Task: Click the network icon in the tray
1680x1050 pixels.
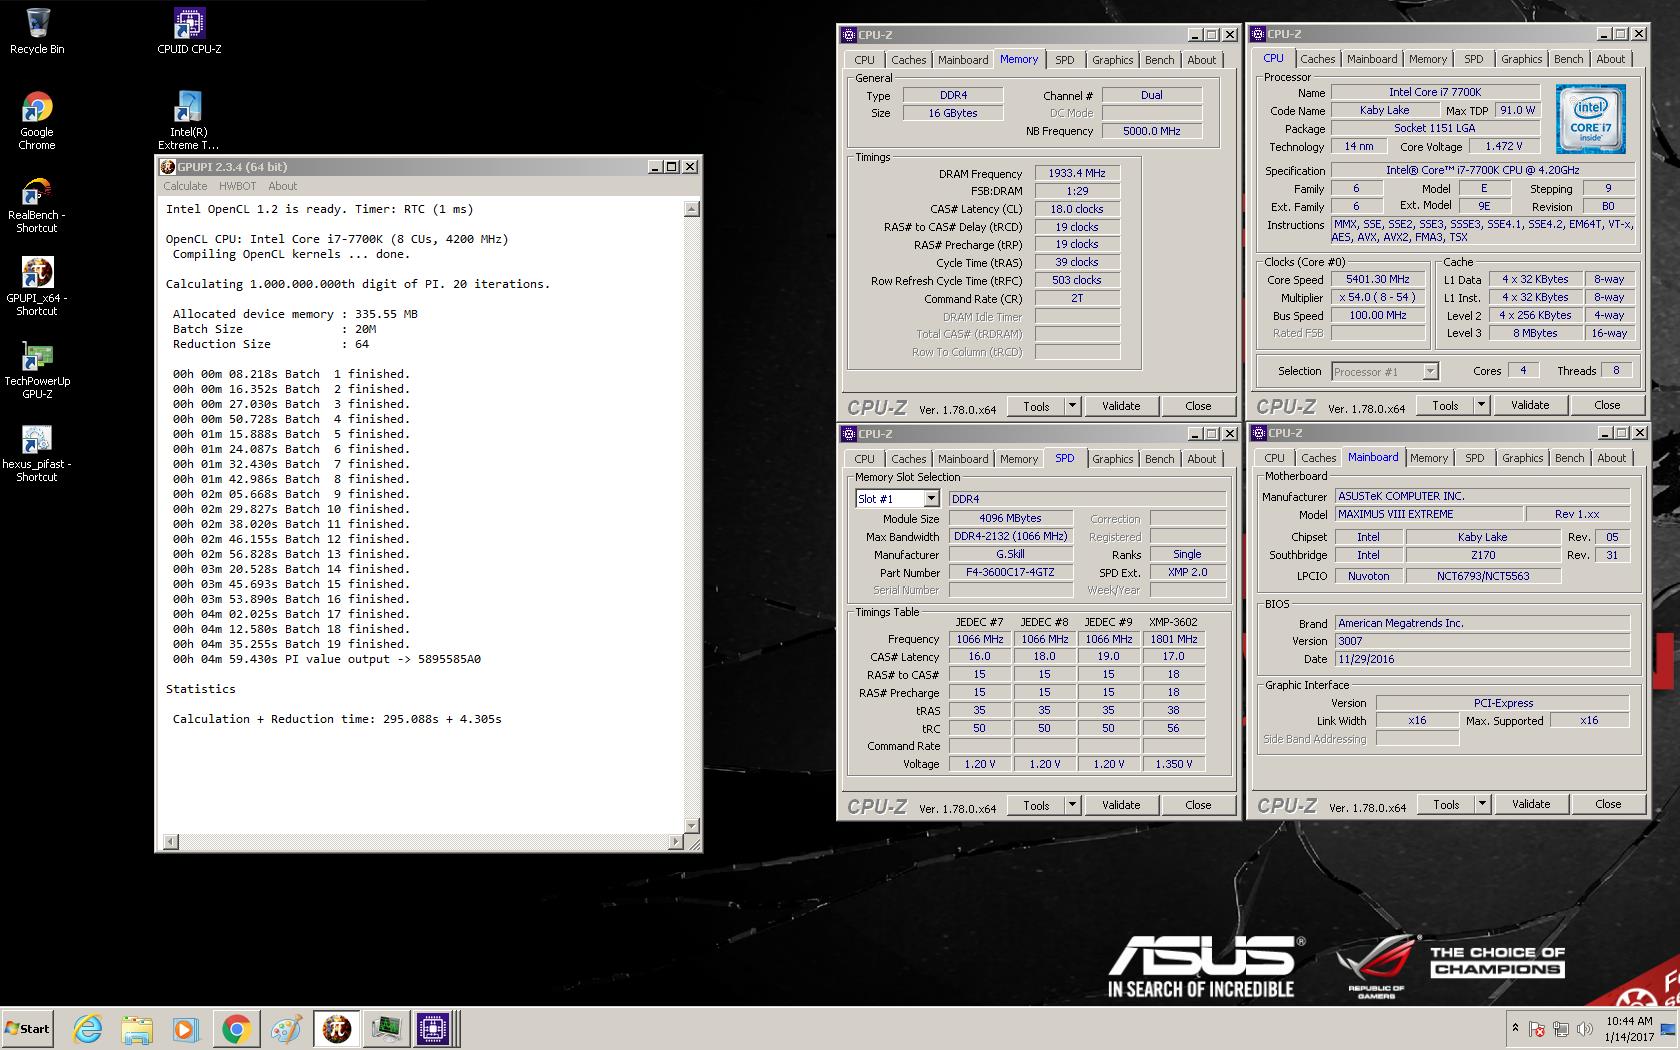Action: pos(1560,1029)
